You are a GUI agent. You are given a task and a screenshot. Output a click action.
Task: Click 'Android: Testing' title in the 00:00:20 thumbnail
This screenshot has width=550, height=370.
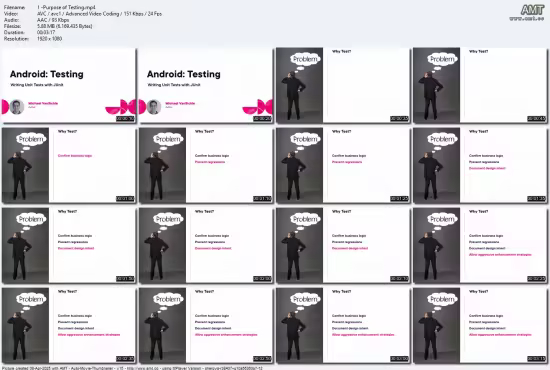click(184, 74)
